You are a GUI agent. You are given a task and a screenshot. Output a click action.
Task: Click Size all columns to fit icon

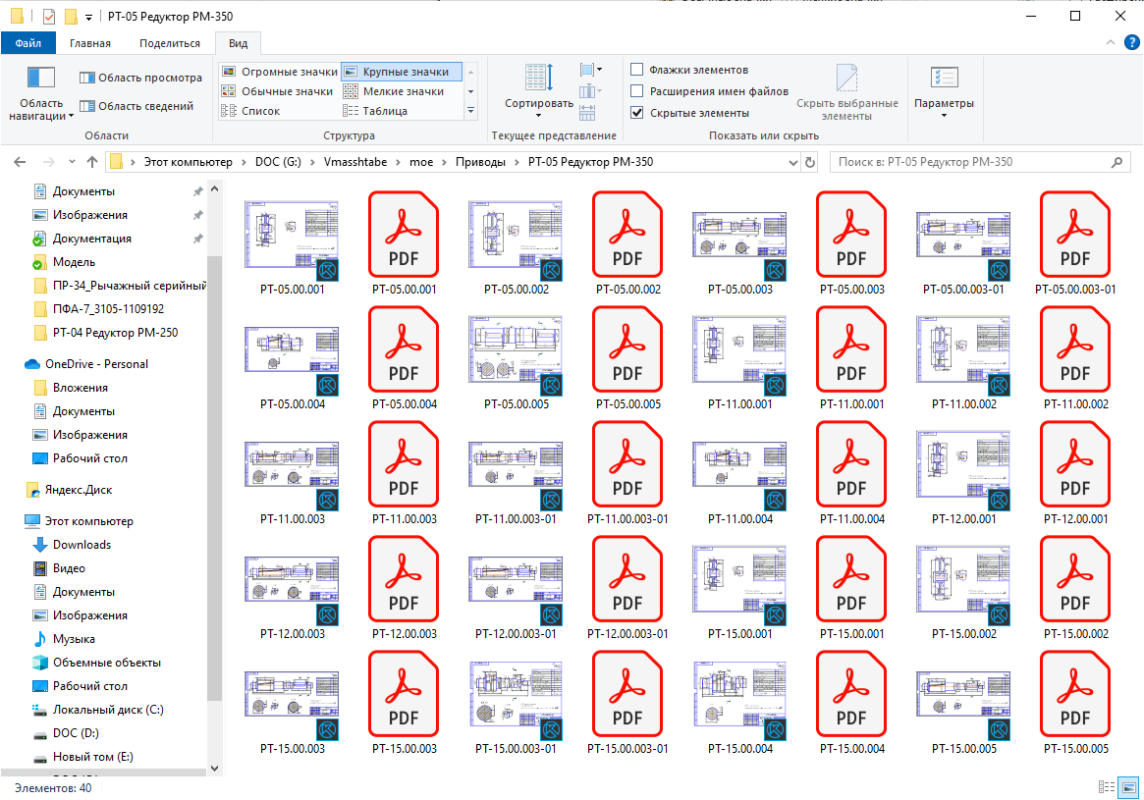coord(587,112)
